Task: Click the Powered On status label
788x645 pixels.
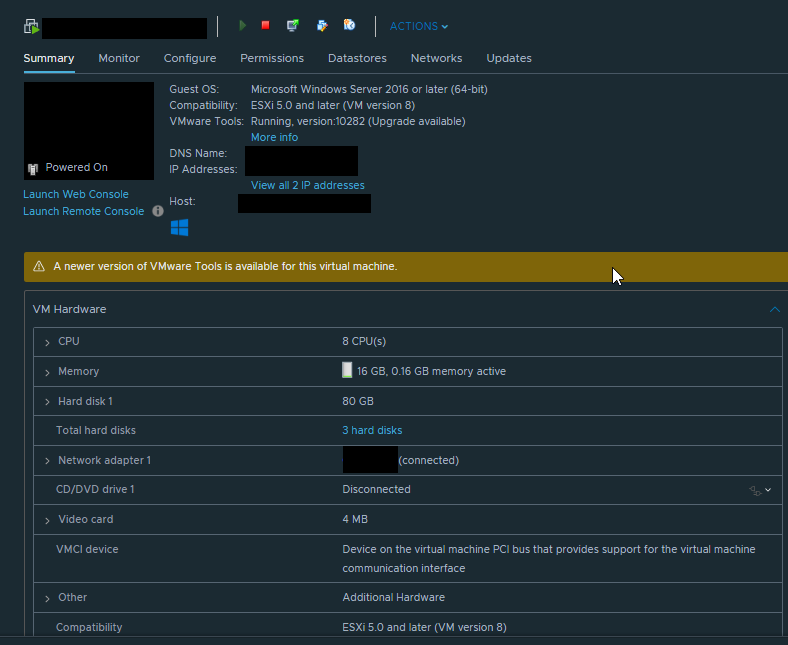Action: 76,167
